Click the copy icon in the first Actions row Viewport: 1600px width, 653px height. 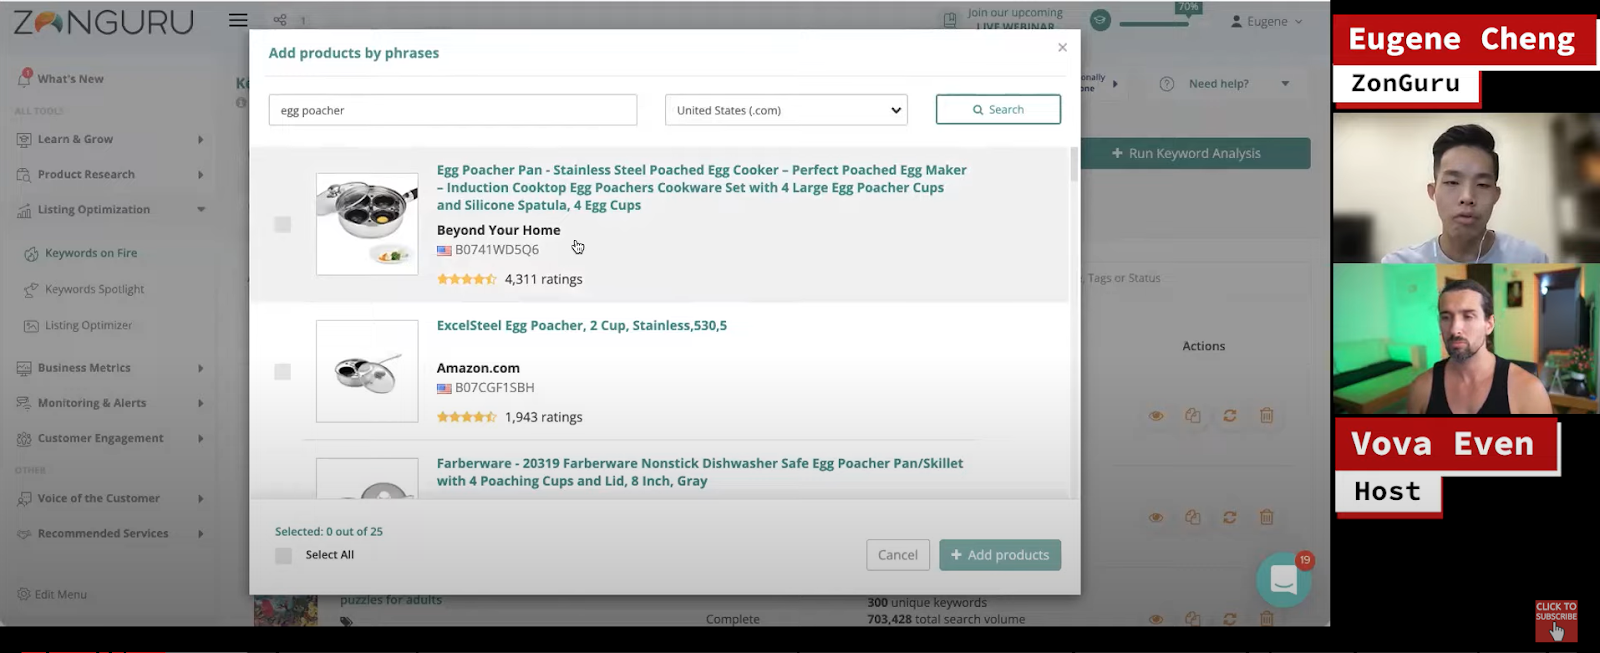[x=1193, y=415]
